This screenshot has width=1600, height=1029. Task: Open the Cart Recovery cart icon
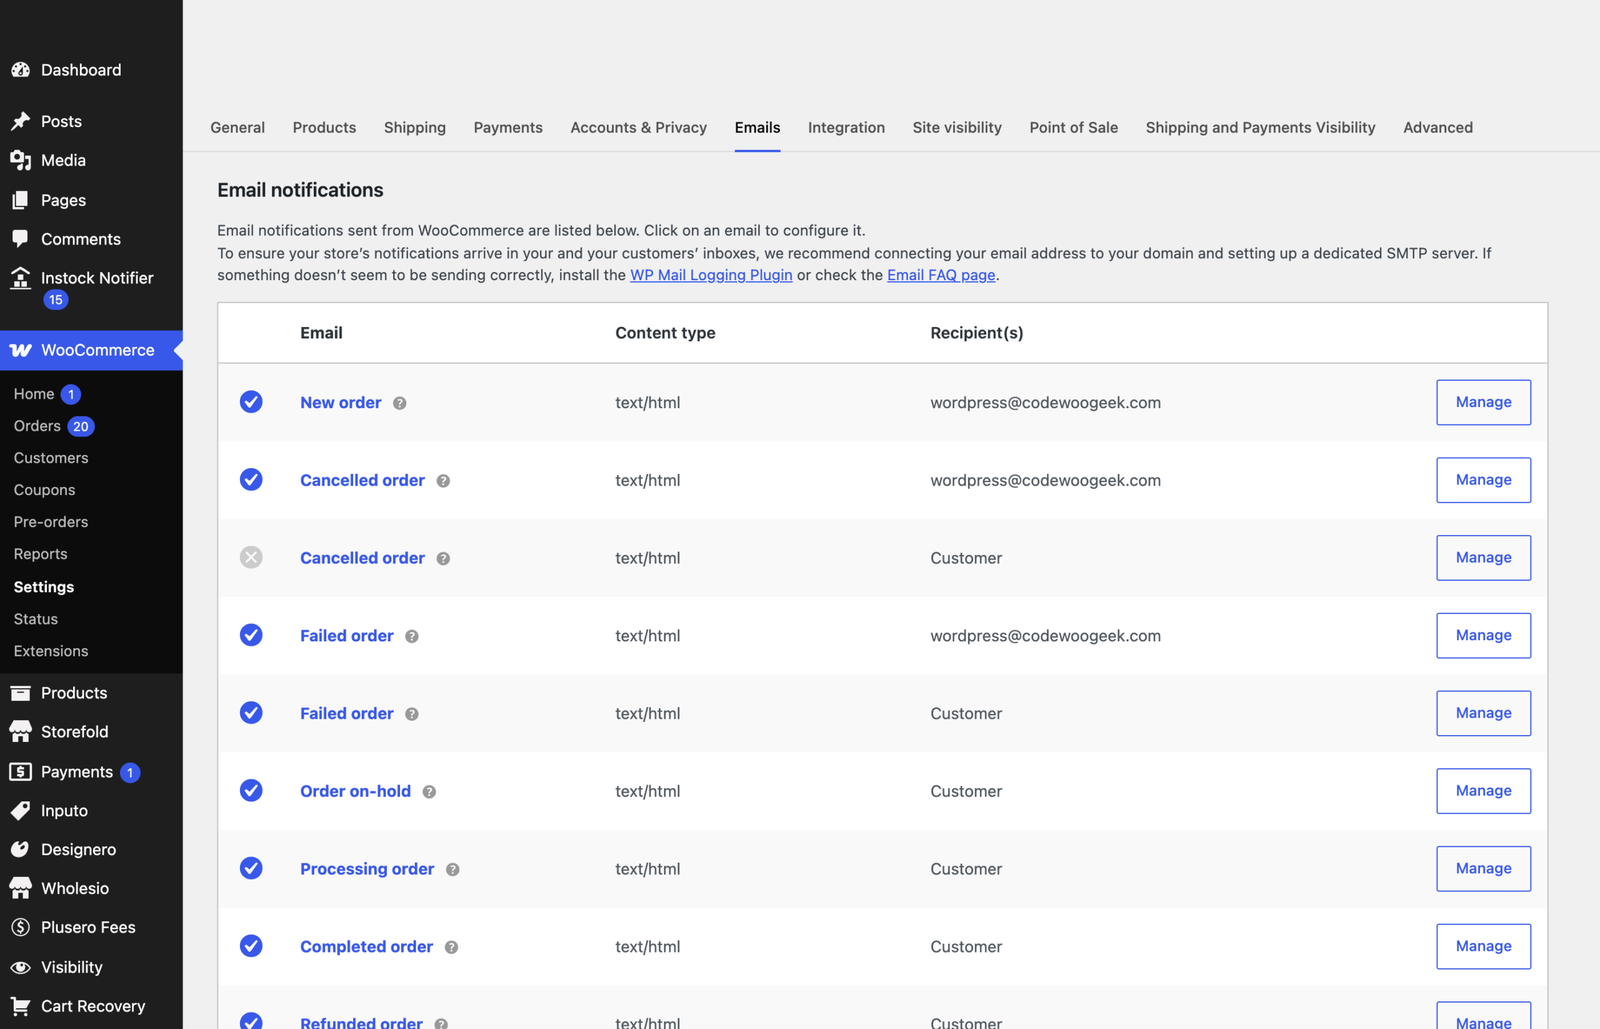[x=20, y=1006]
